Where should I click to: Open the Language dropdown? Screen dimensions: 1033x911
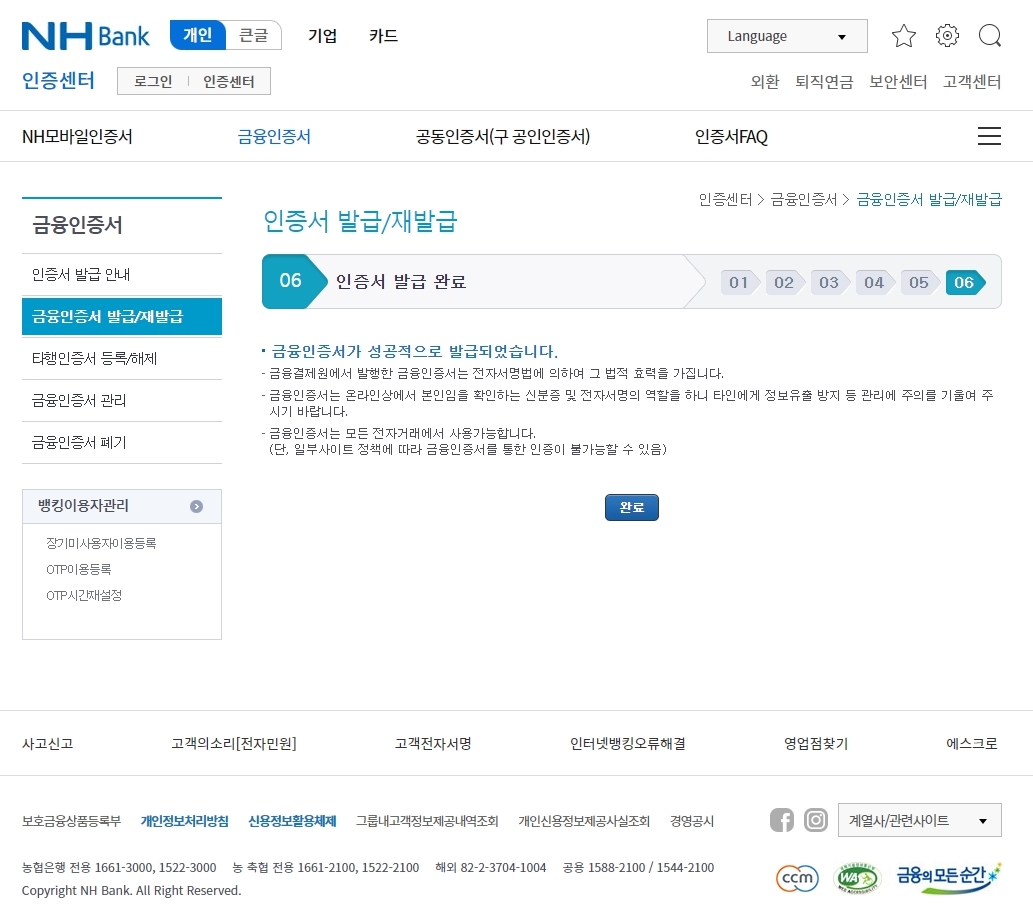click(787, 35)
